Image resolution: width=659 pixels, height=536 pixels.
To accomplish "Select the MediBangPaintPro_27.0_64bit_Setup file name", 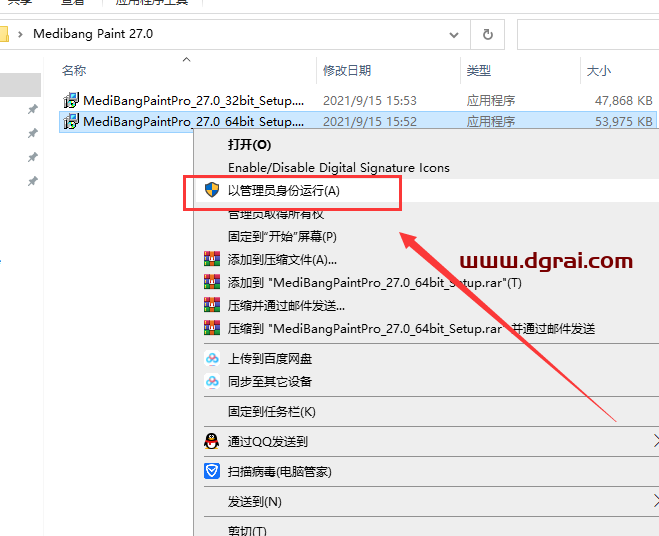I will (x=193, y=121).
